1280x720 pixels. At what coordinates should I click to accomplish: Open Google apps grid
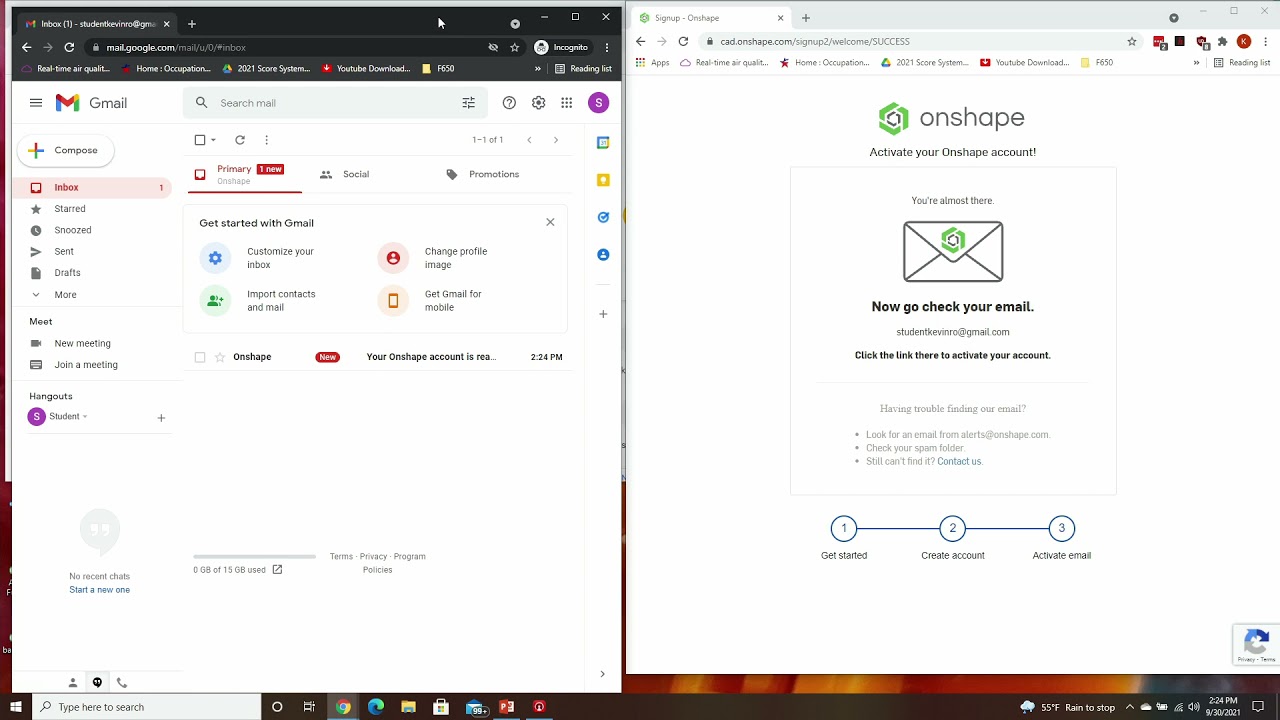(566, 103)
